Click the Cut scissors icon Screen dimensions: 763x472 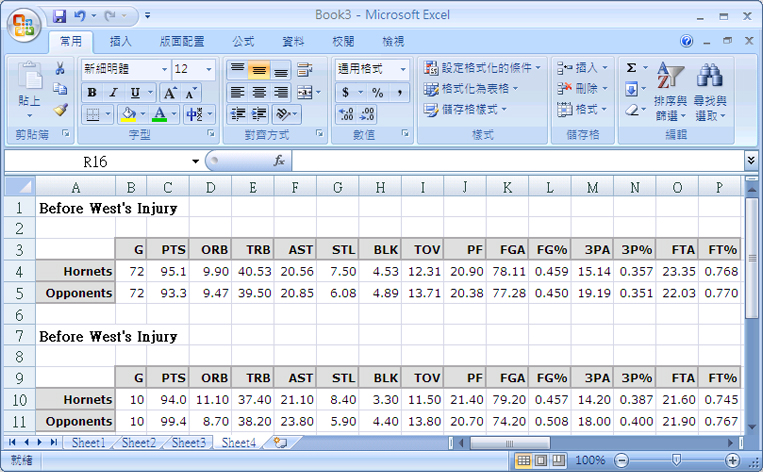click(61, 69)
